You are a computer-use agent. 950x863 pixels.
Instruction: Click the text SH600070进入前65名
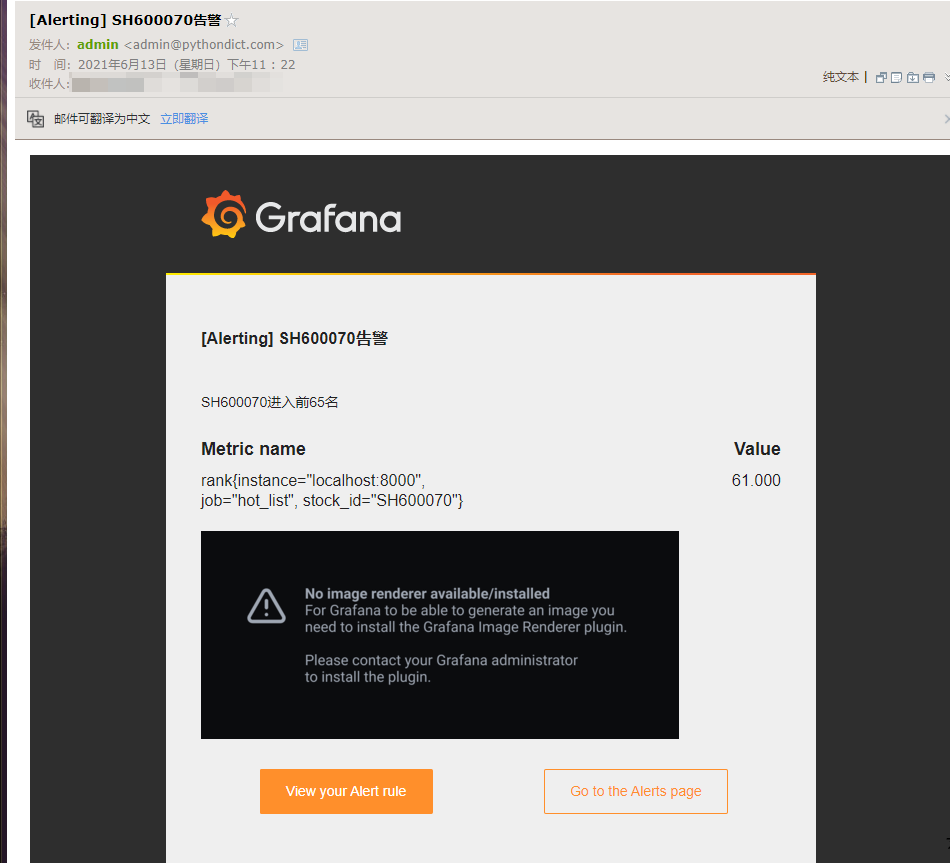click(270, 402)
